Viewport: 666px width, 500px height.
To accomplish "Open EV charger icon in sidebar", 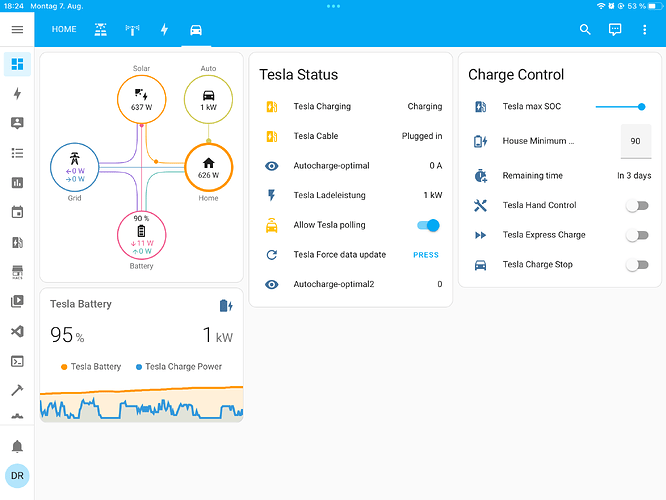I will coord(17,242).
